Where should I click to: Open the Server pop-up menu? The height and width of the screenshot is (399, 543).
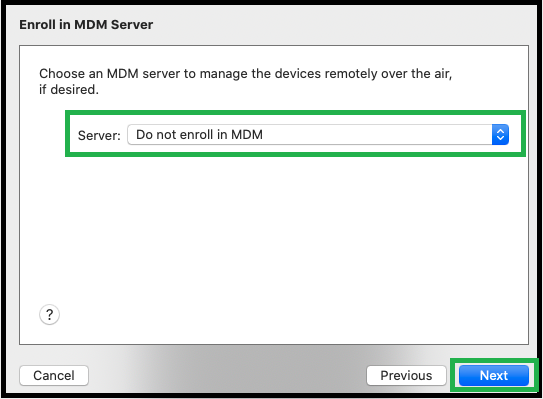click(318, 134)
